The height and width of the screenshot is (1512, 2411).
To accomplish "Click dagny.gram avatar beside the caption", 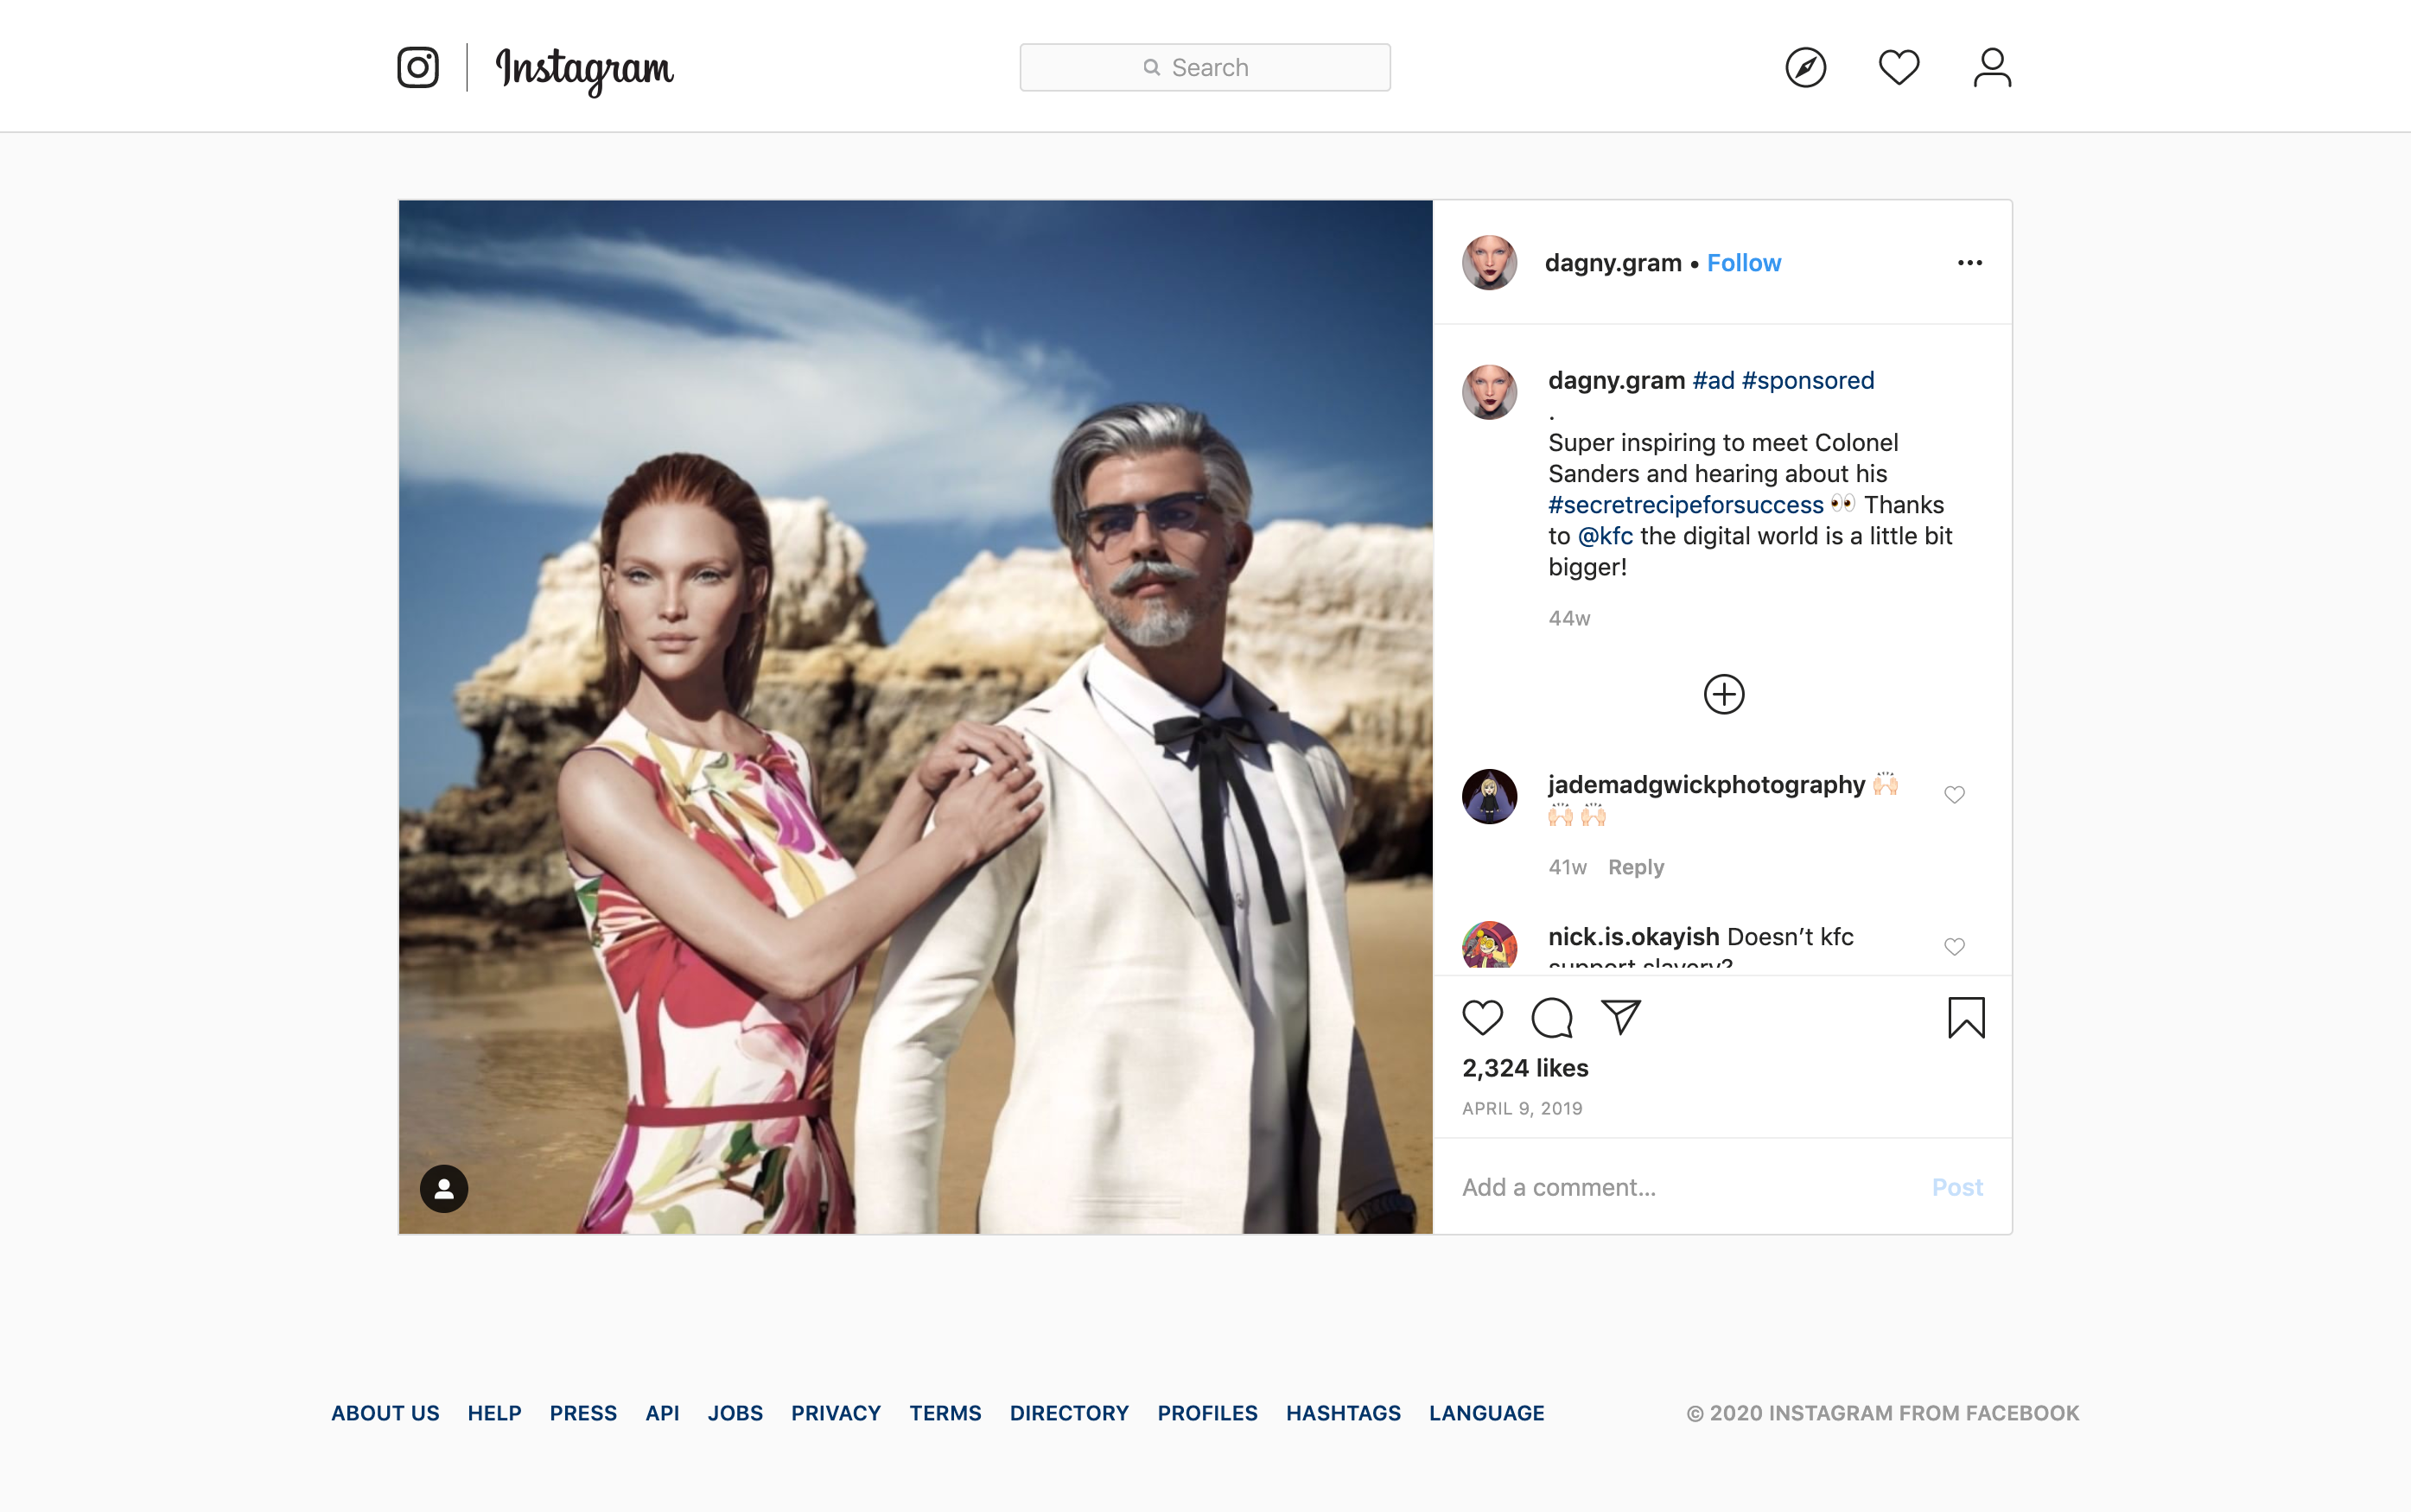I will tap(1490, 392).
